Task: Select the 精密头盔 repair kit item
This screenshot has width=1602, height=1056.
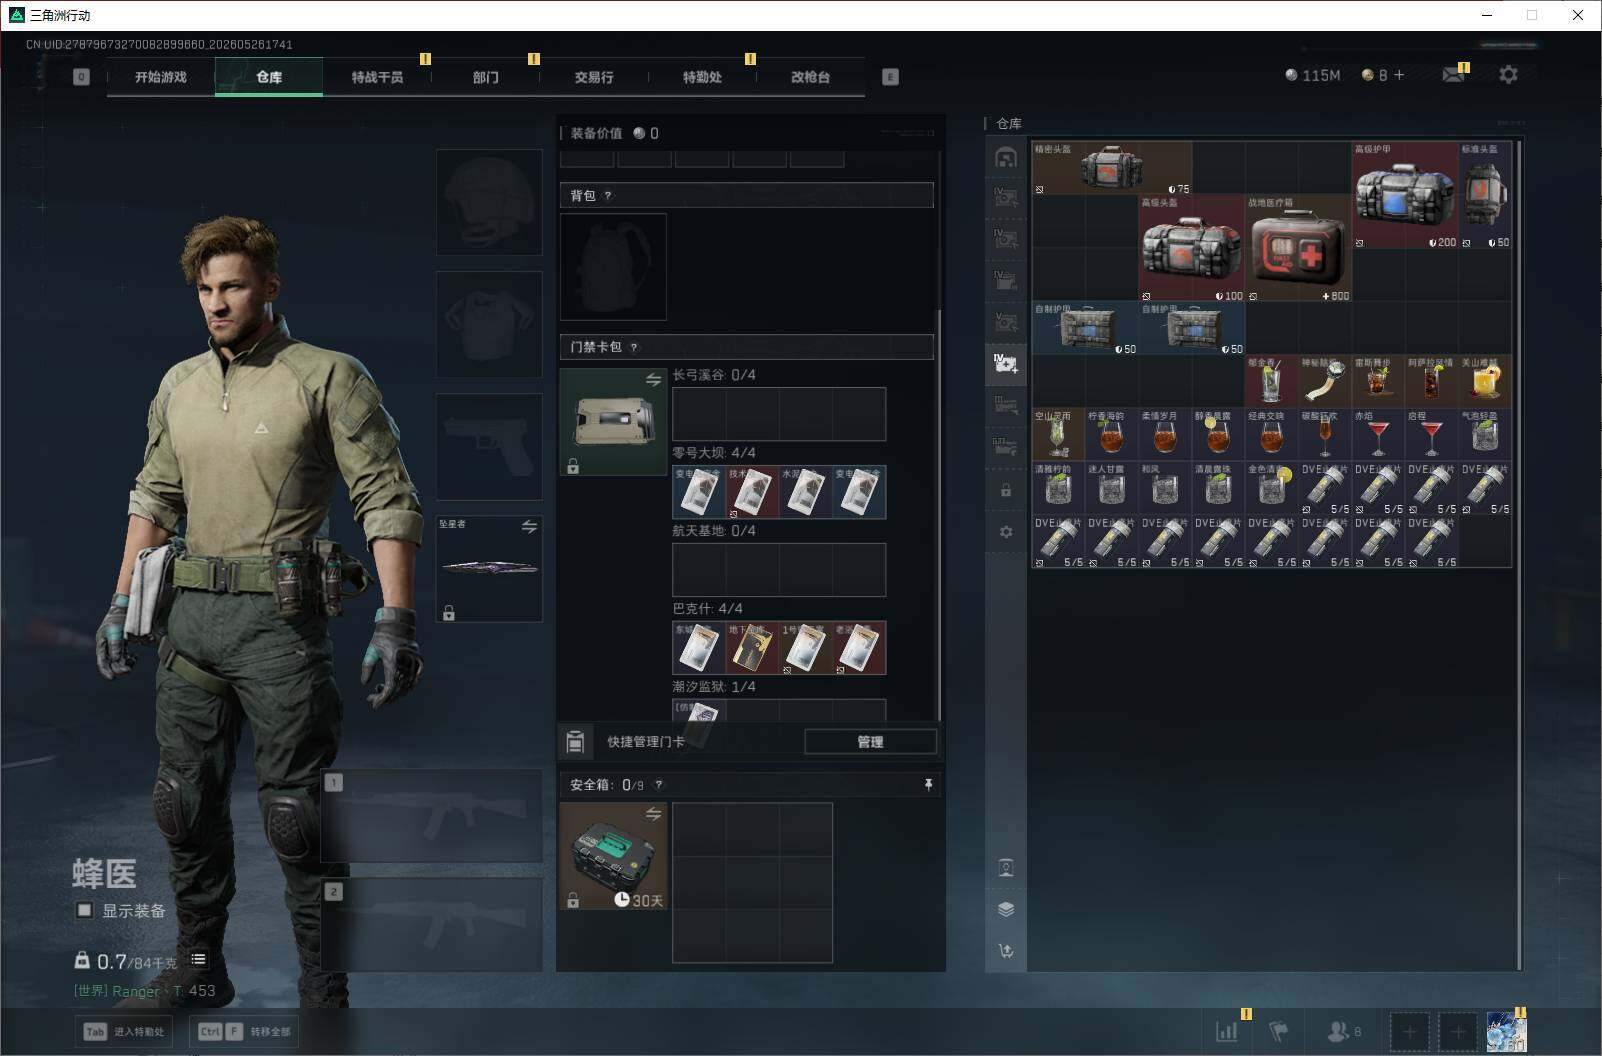Action: [x=1112, y=168]
